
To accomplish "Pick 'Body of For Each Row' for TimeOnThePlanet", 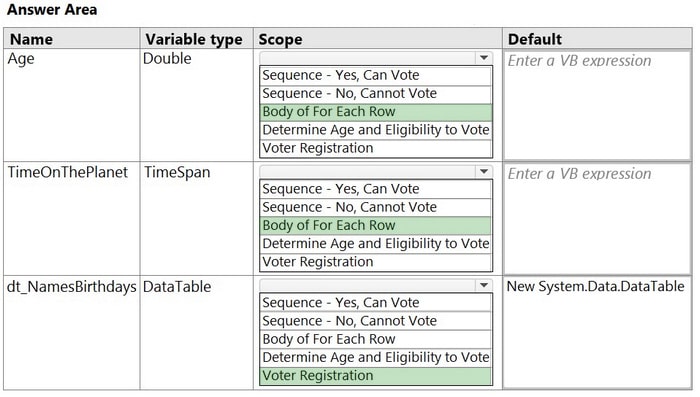I will point(376,226).
